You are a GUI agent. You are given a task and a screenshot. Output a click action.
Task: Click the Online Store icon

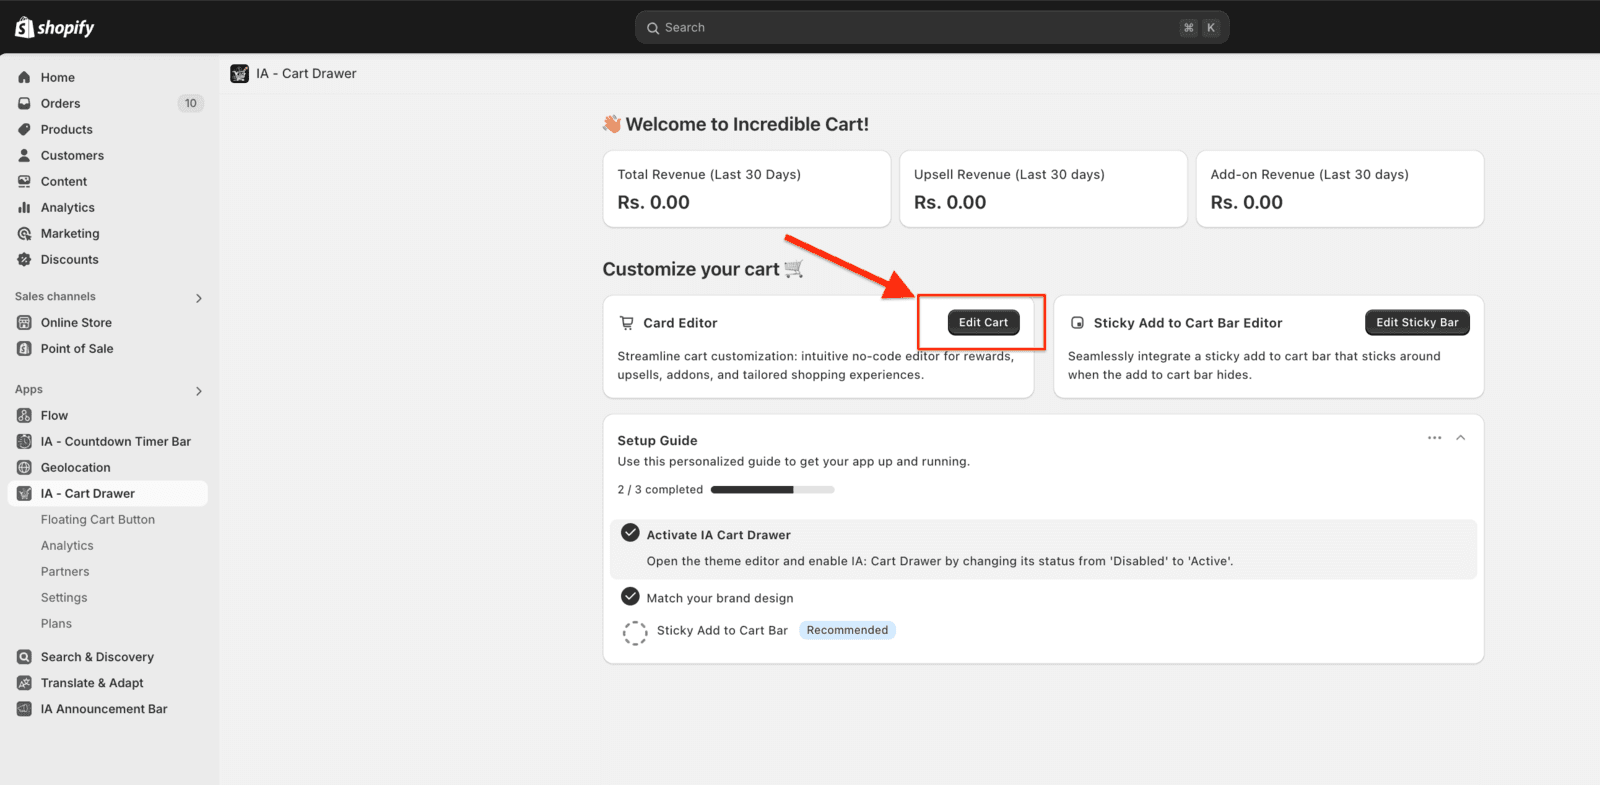[x=24, y=322]
